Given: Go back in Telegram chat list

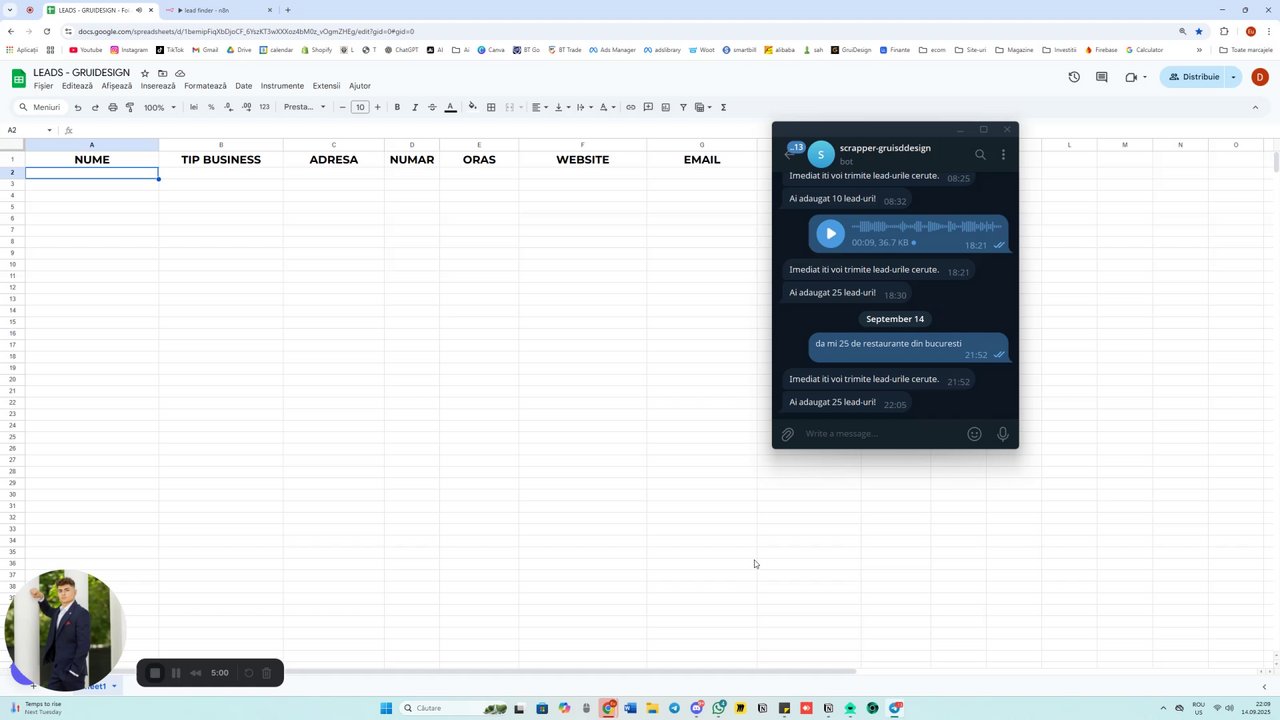Looking at the screenshot, I should point(788,154).
